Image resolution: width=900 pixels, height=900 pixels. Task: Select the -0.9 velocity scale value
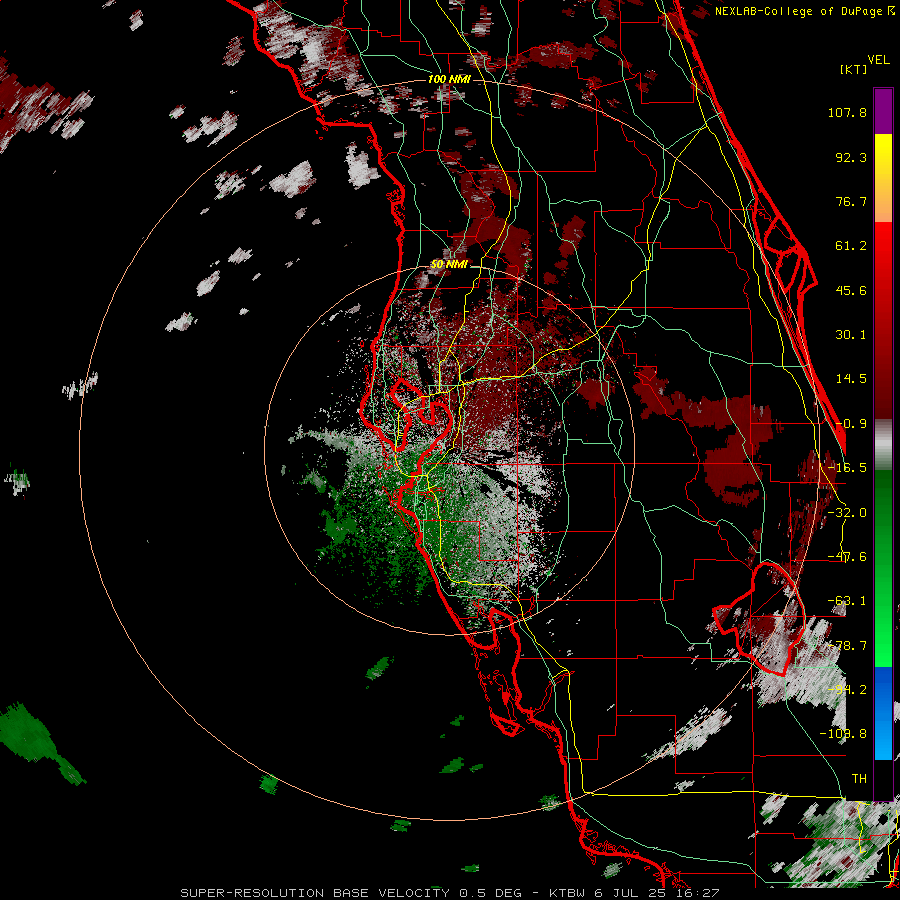tap(851, 424)
